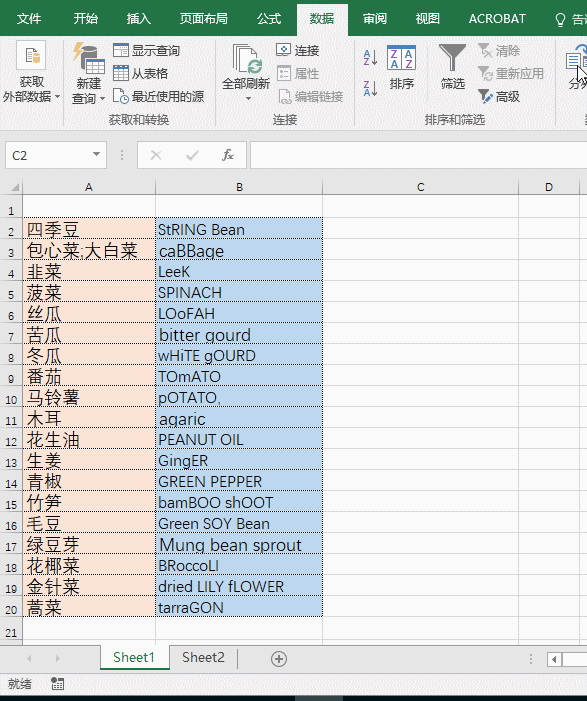Select cell containing "GREEN PEPPER"
This screenshot has width=587, height=701.
point(239,481)
